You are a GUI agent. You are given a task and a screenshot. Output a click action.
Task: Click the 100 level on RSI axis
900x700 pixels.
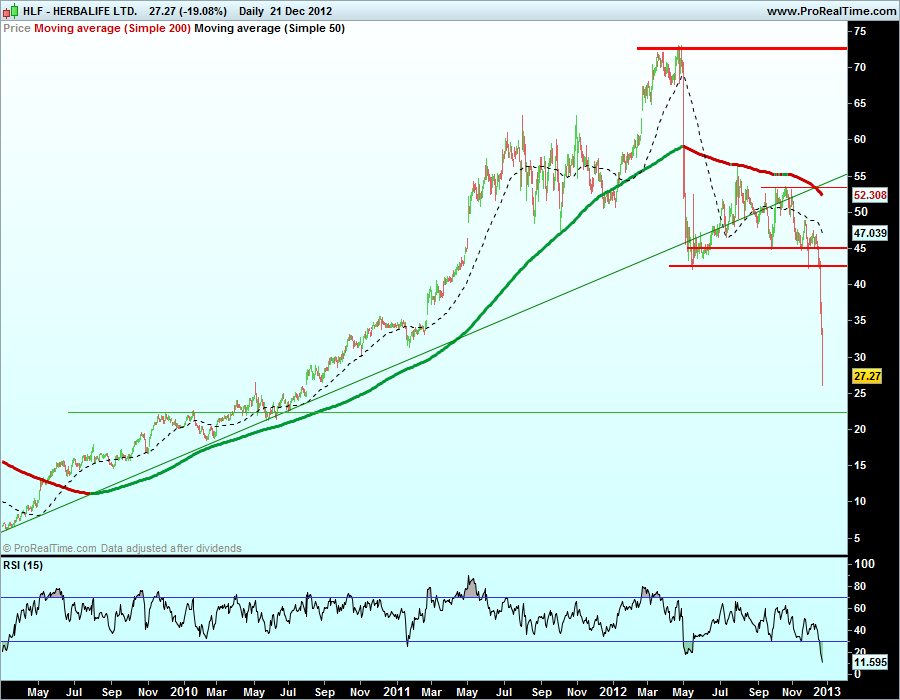[864, 564]
